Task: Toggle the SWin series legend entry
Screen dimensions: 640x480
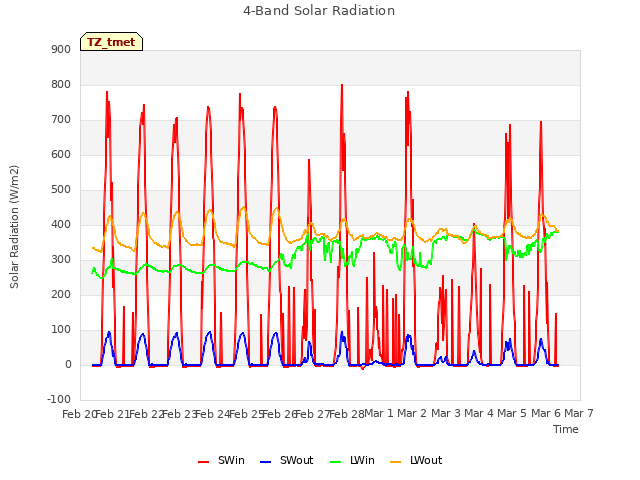Action: [x=221, y=460]
